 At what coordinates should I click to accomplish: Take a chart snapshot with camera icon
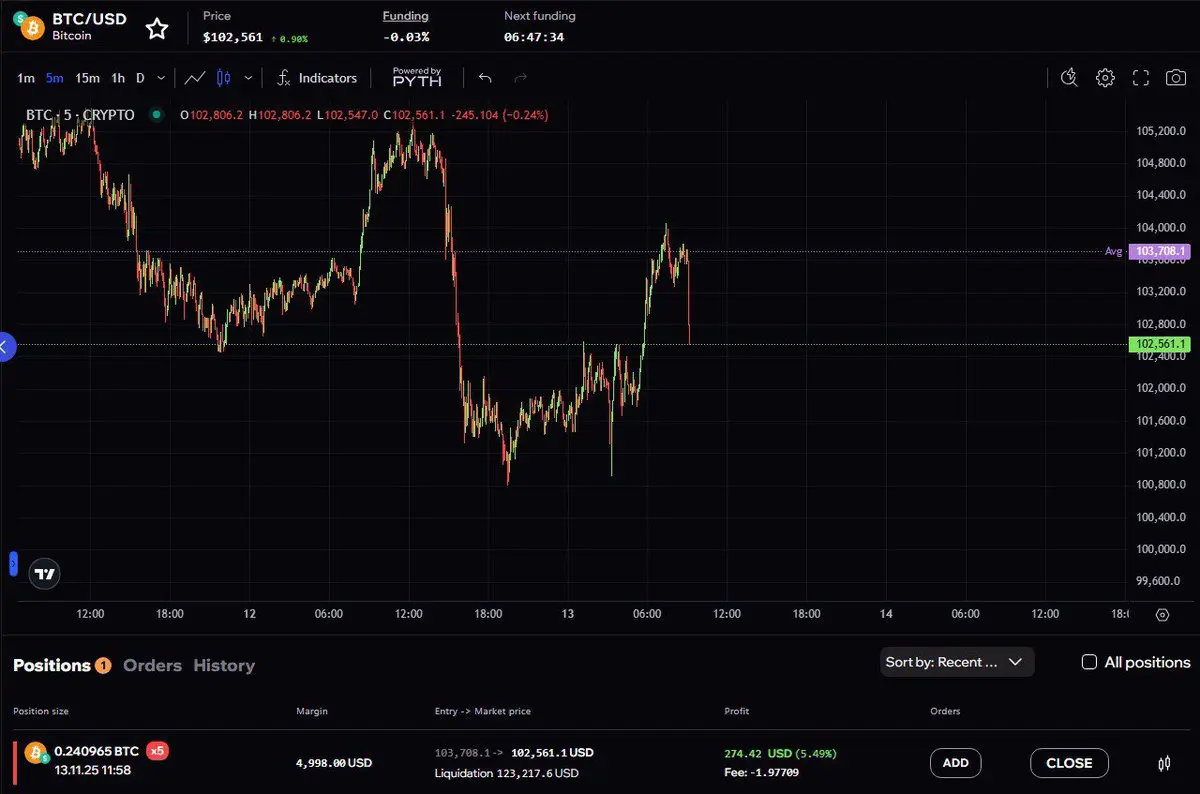1177,78
